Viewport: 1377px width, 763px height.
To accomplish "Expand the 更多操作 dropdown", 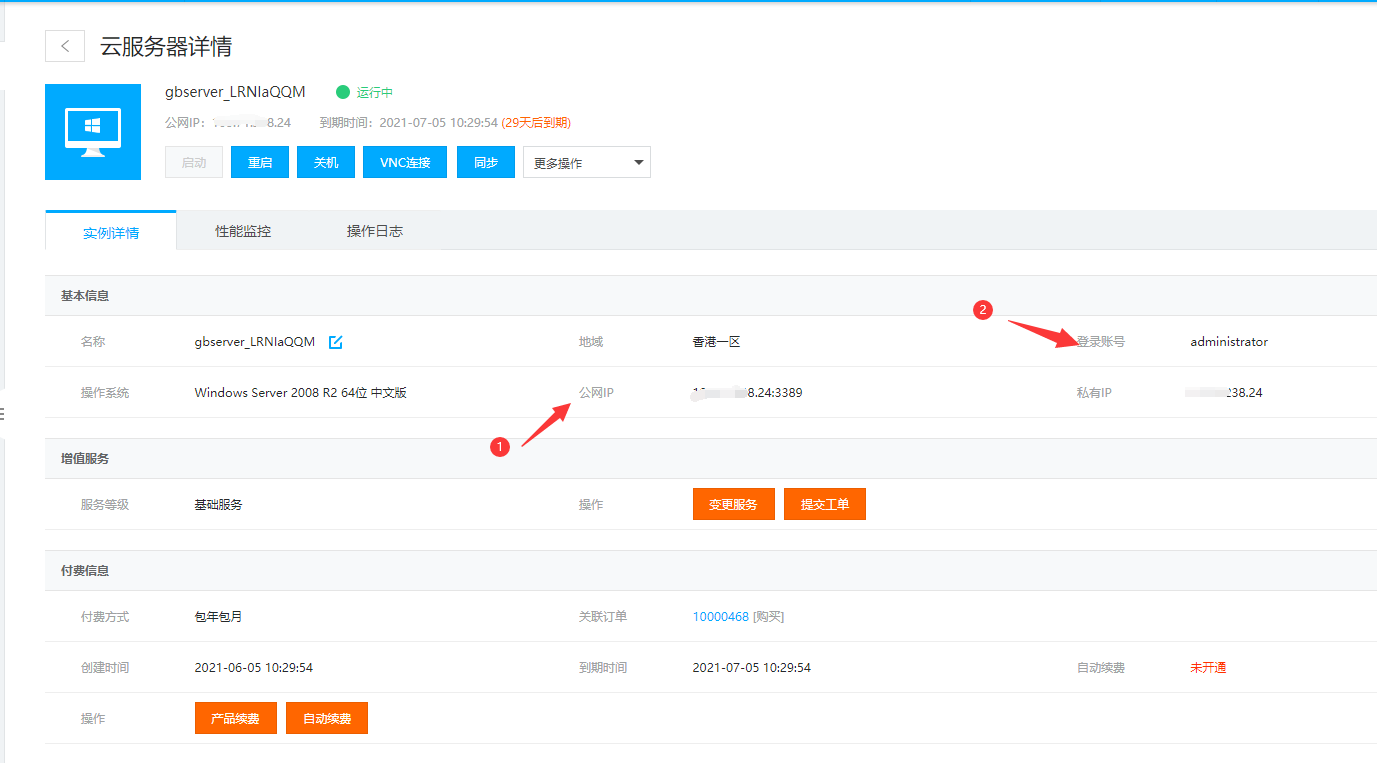I will [x=587, y=163].
